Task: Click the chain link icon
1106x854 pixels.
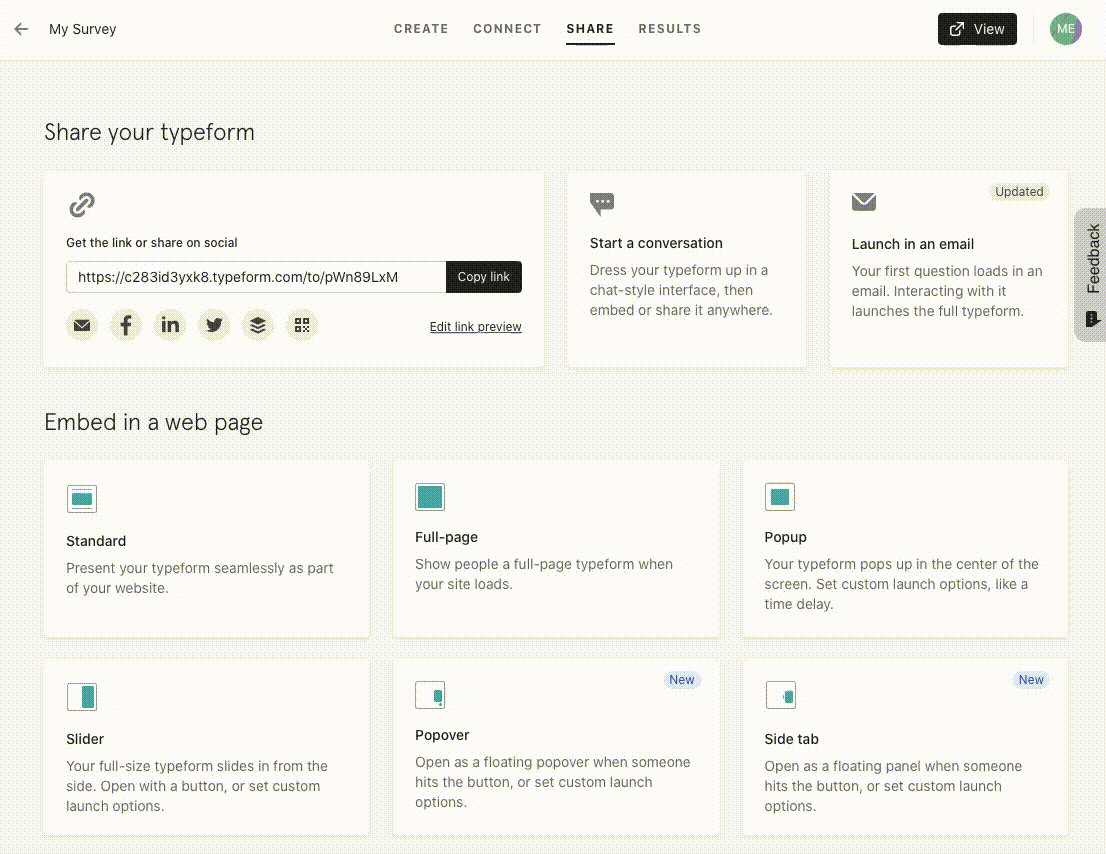Action: point(82,205)
